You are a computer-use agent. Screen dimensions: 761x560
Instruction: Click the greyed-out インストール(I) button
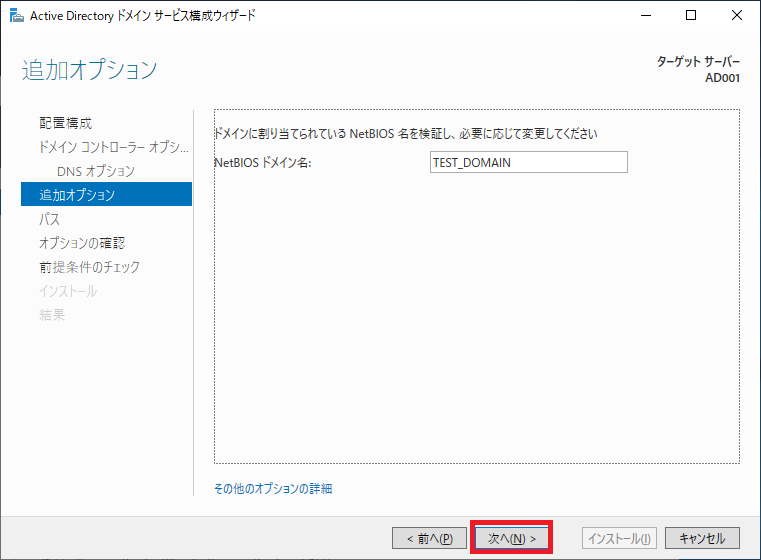pyautogui.click(x=619, y=538)
